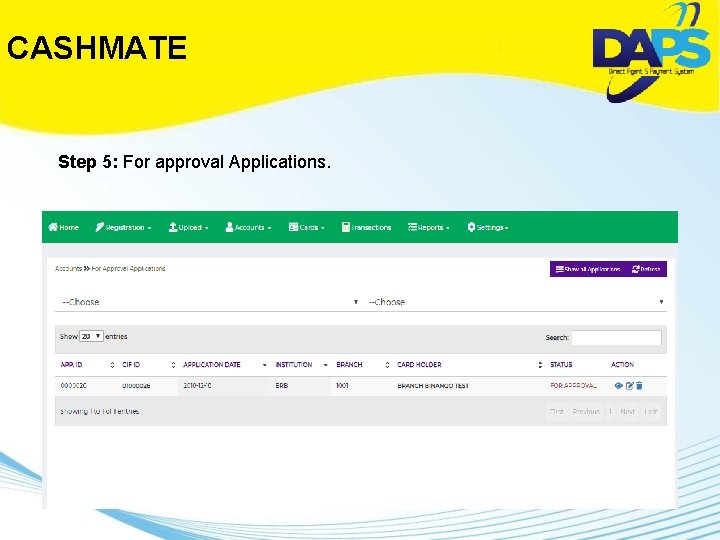
Task: Click the STATUS column header
Action: (561, 365)
